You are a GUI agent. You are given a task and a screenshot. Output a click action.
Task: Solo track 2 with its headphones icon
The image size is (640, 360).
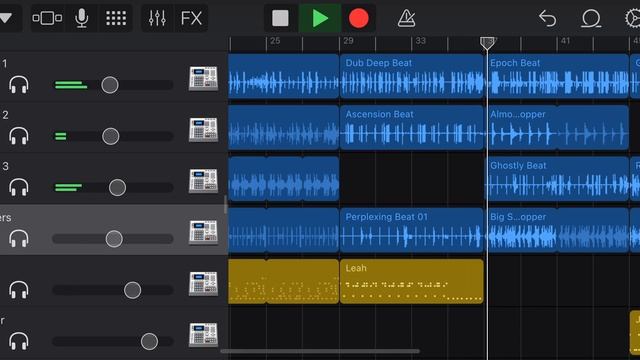(x=19, y=136)
